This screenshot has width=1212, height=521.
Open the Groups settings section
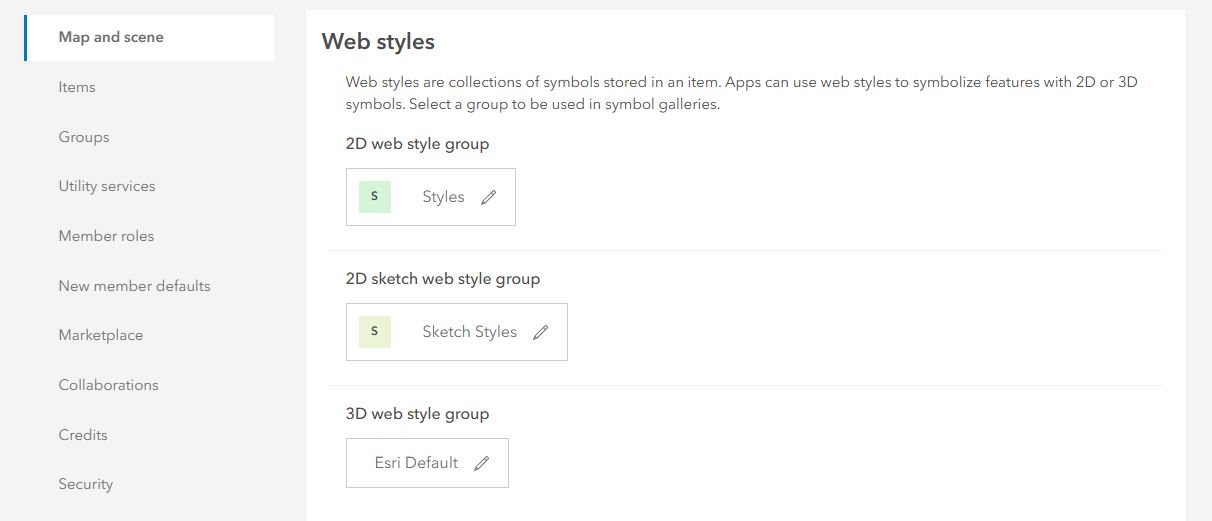click(84, 137)
